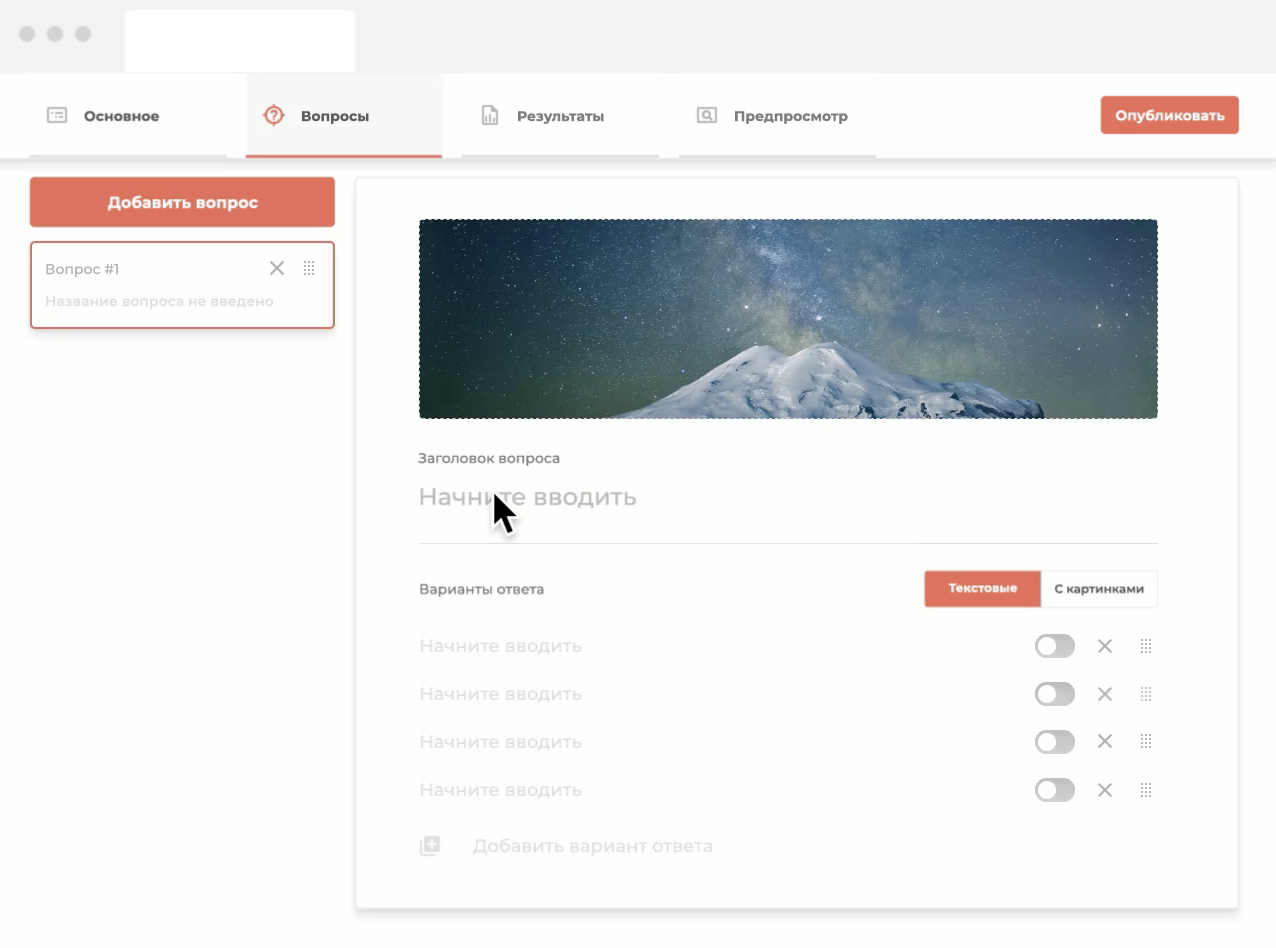Click the Вопросы tab's question mark icon
Screen dimensions: 1276x948
[x=273, y=115]
